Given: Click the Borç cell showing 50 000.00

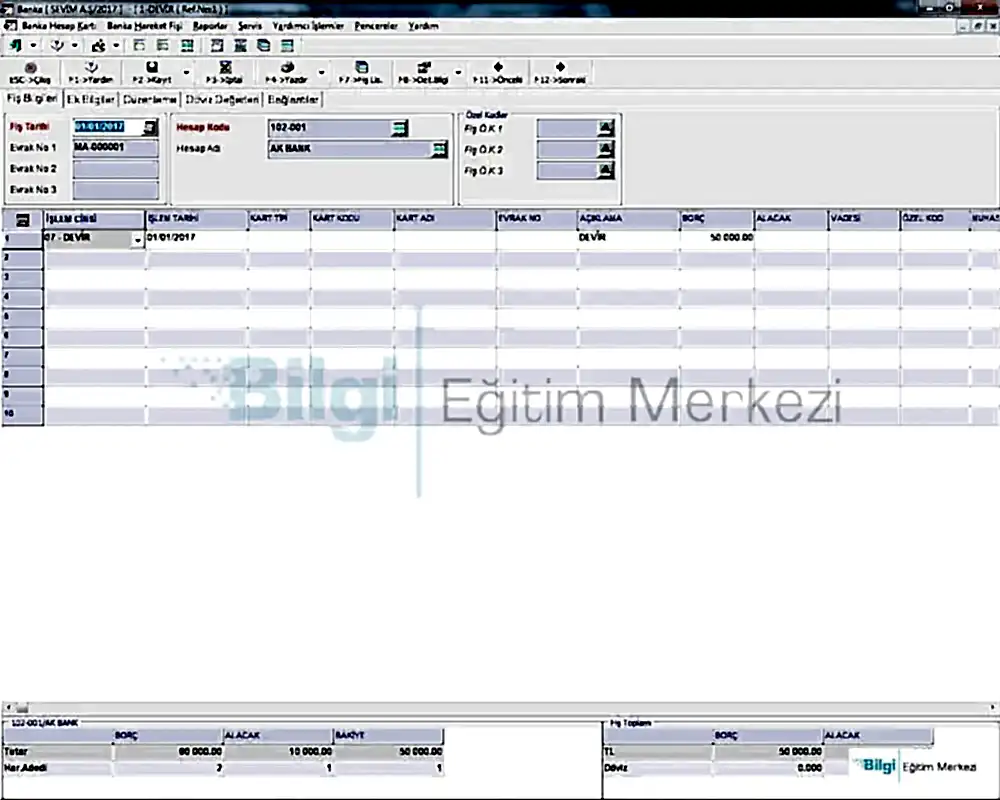Looking at the screenshot, I should pyautogui.click(x=716, y=239).
